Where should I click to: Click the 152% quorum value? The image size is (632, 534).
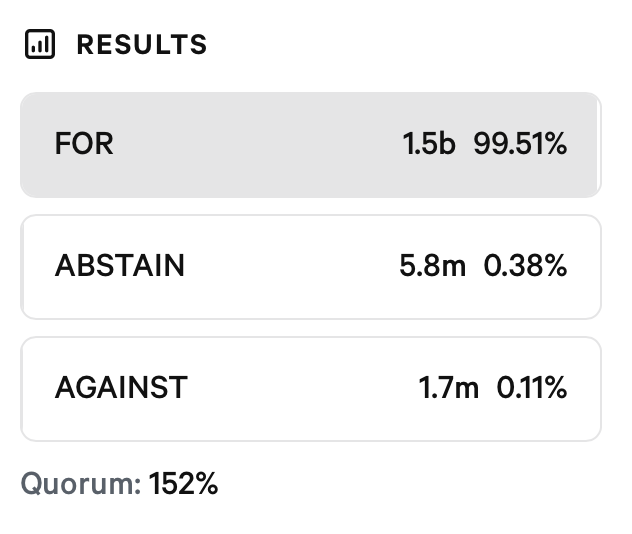tap(183, 484)
